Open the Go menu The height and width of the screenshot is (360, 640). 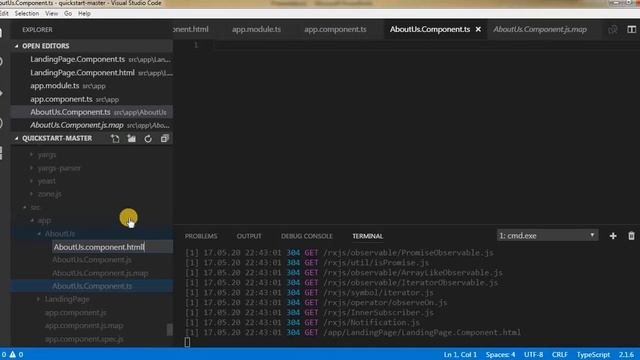tap(68, 13)
